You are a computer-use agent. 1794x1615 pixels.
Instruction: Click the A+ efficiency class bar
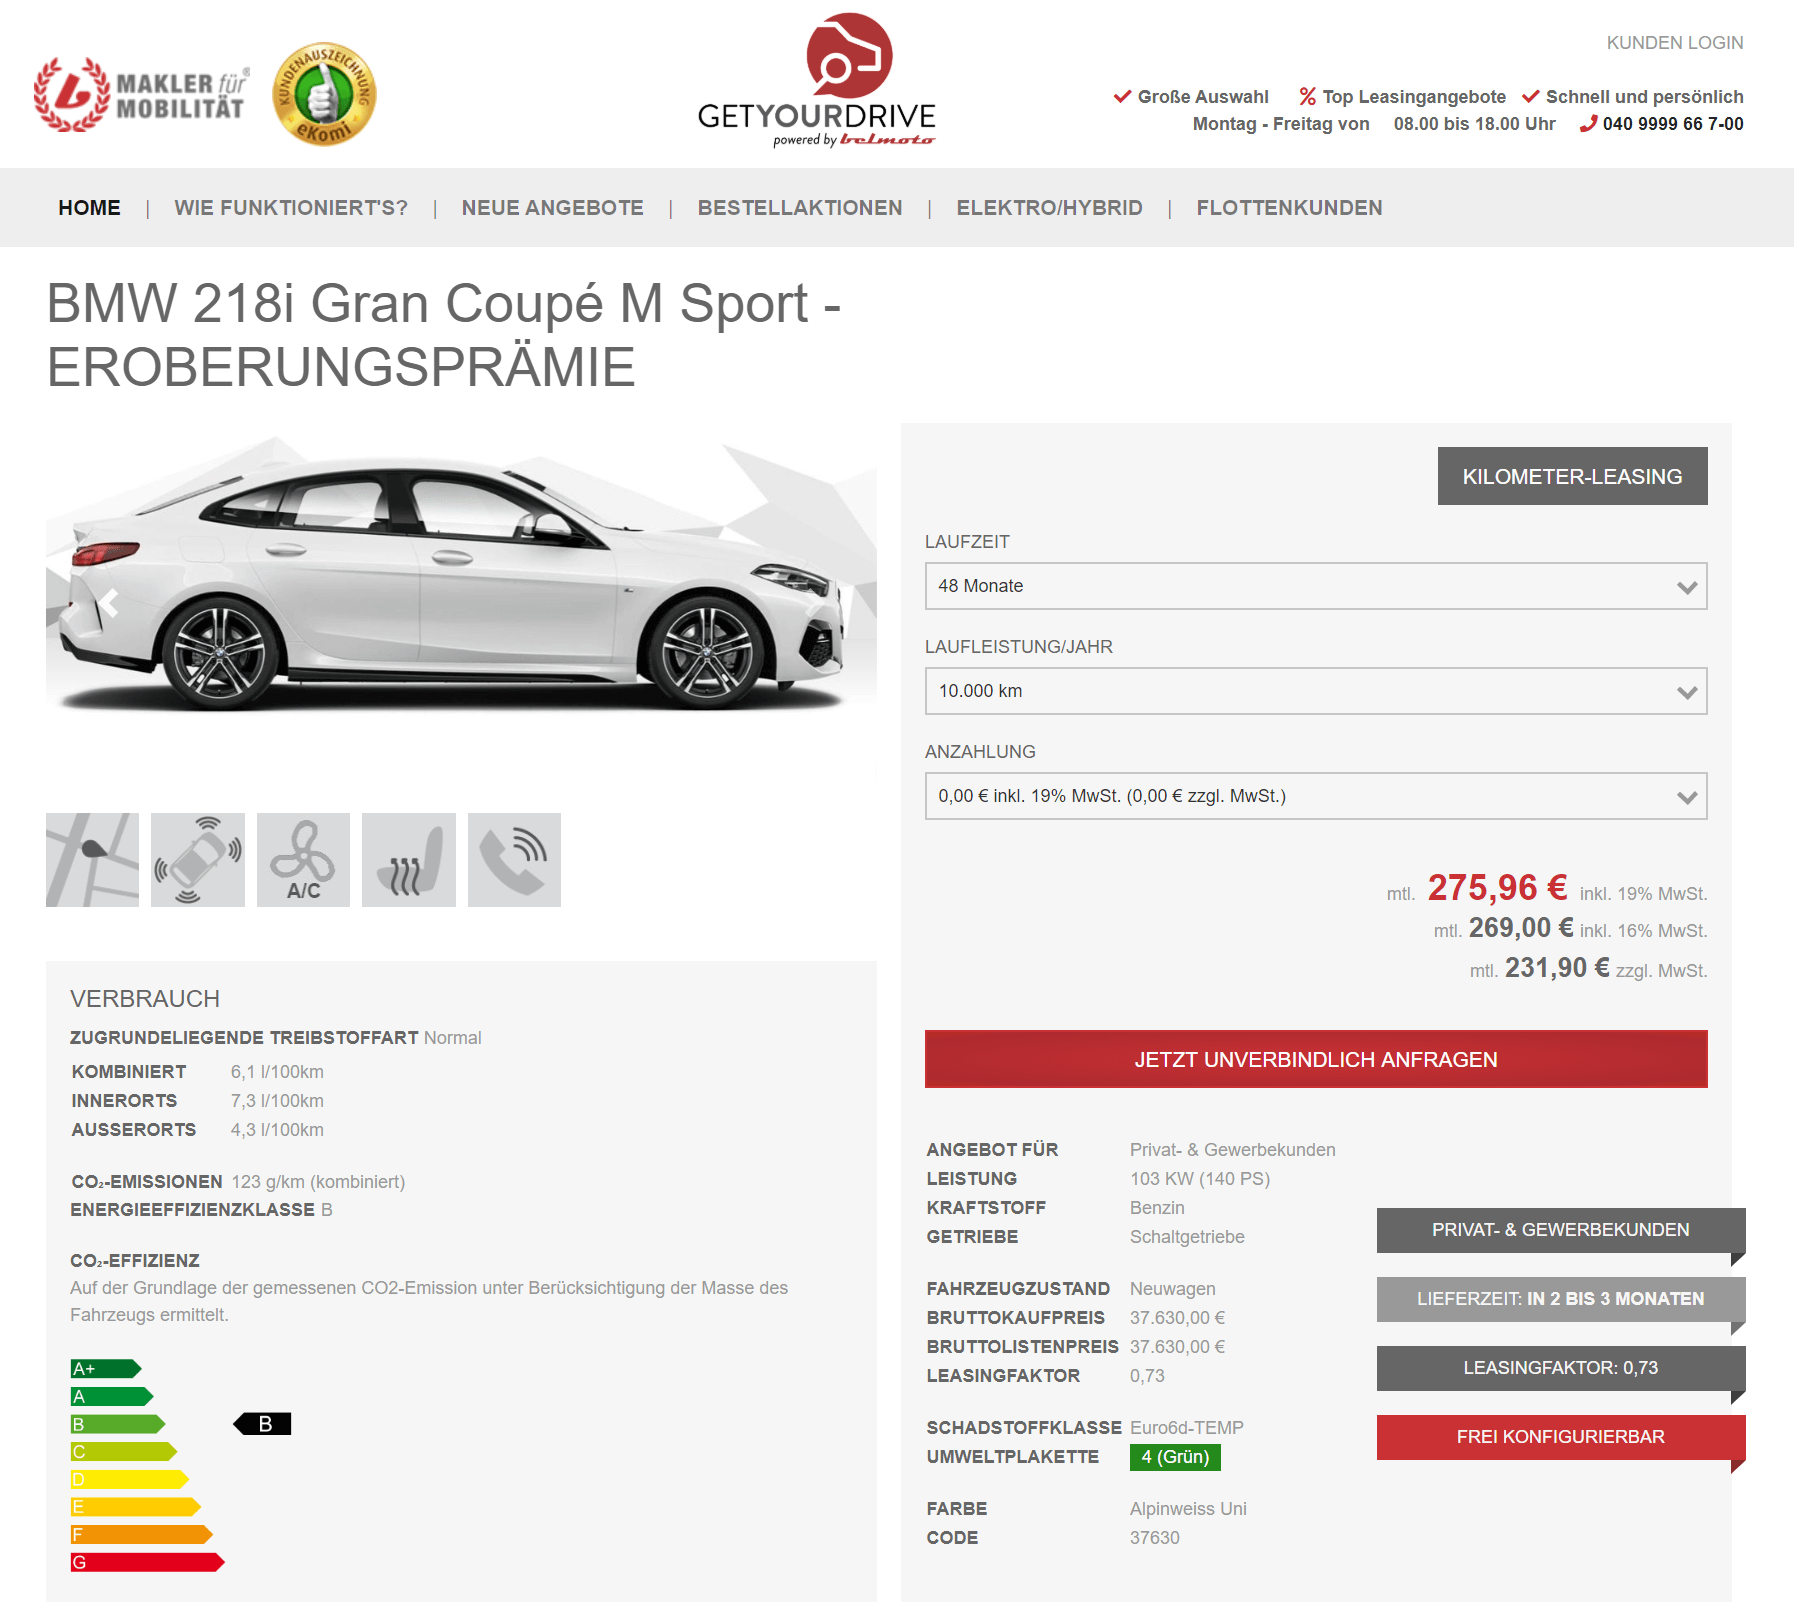click(x=105, y=1369)
